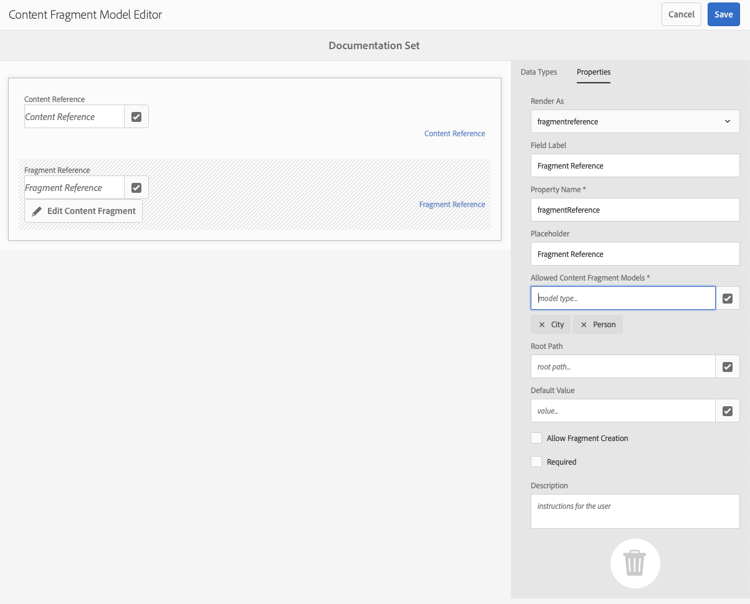Screen dimensions: 750x604
Task: Click the Fragment Reference link in the form
Action: click(452, 204)
